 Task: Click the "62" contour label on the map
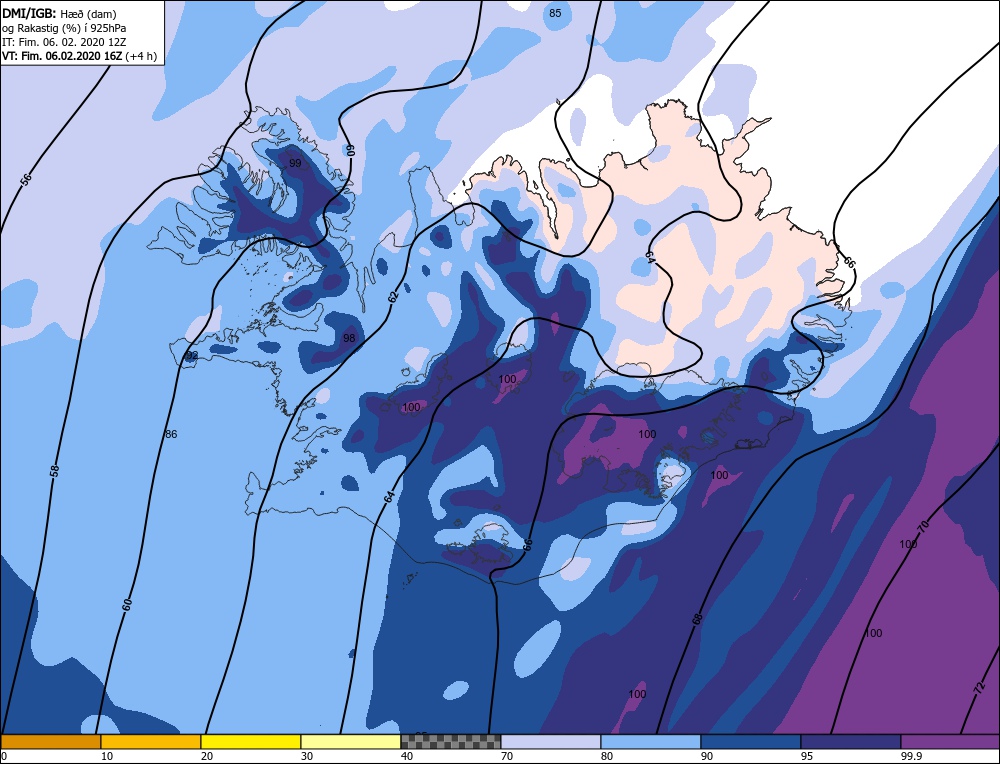[393, 296]
